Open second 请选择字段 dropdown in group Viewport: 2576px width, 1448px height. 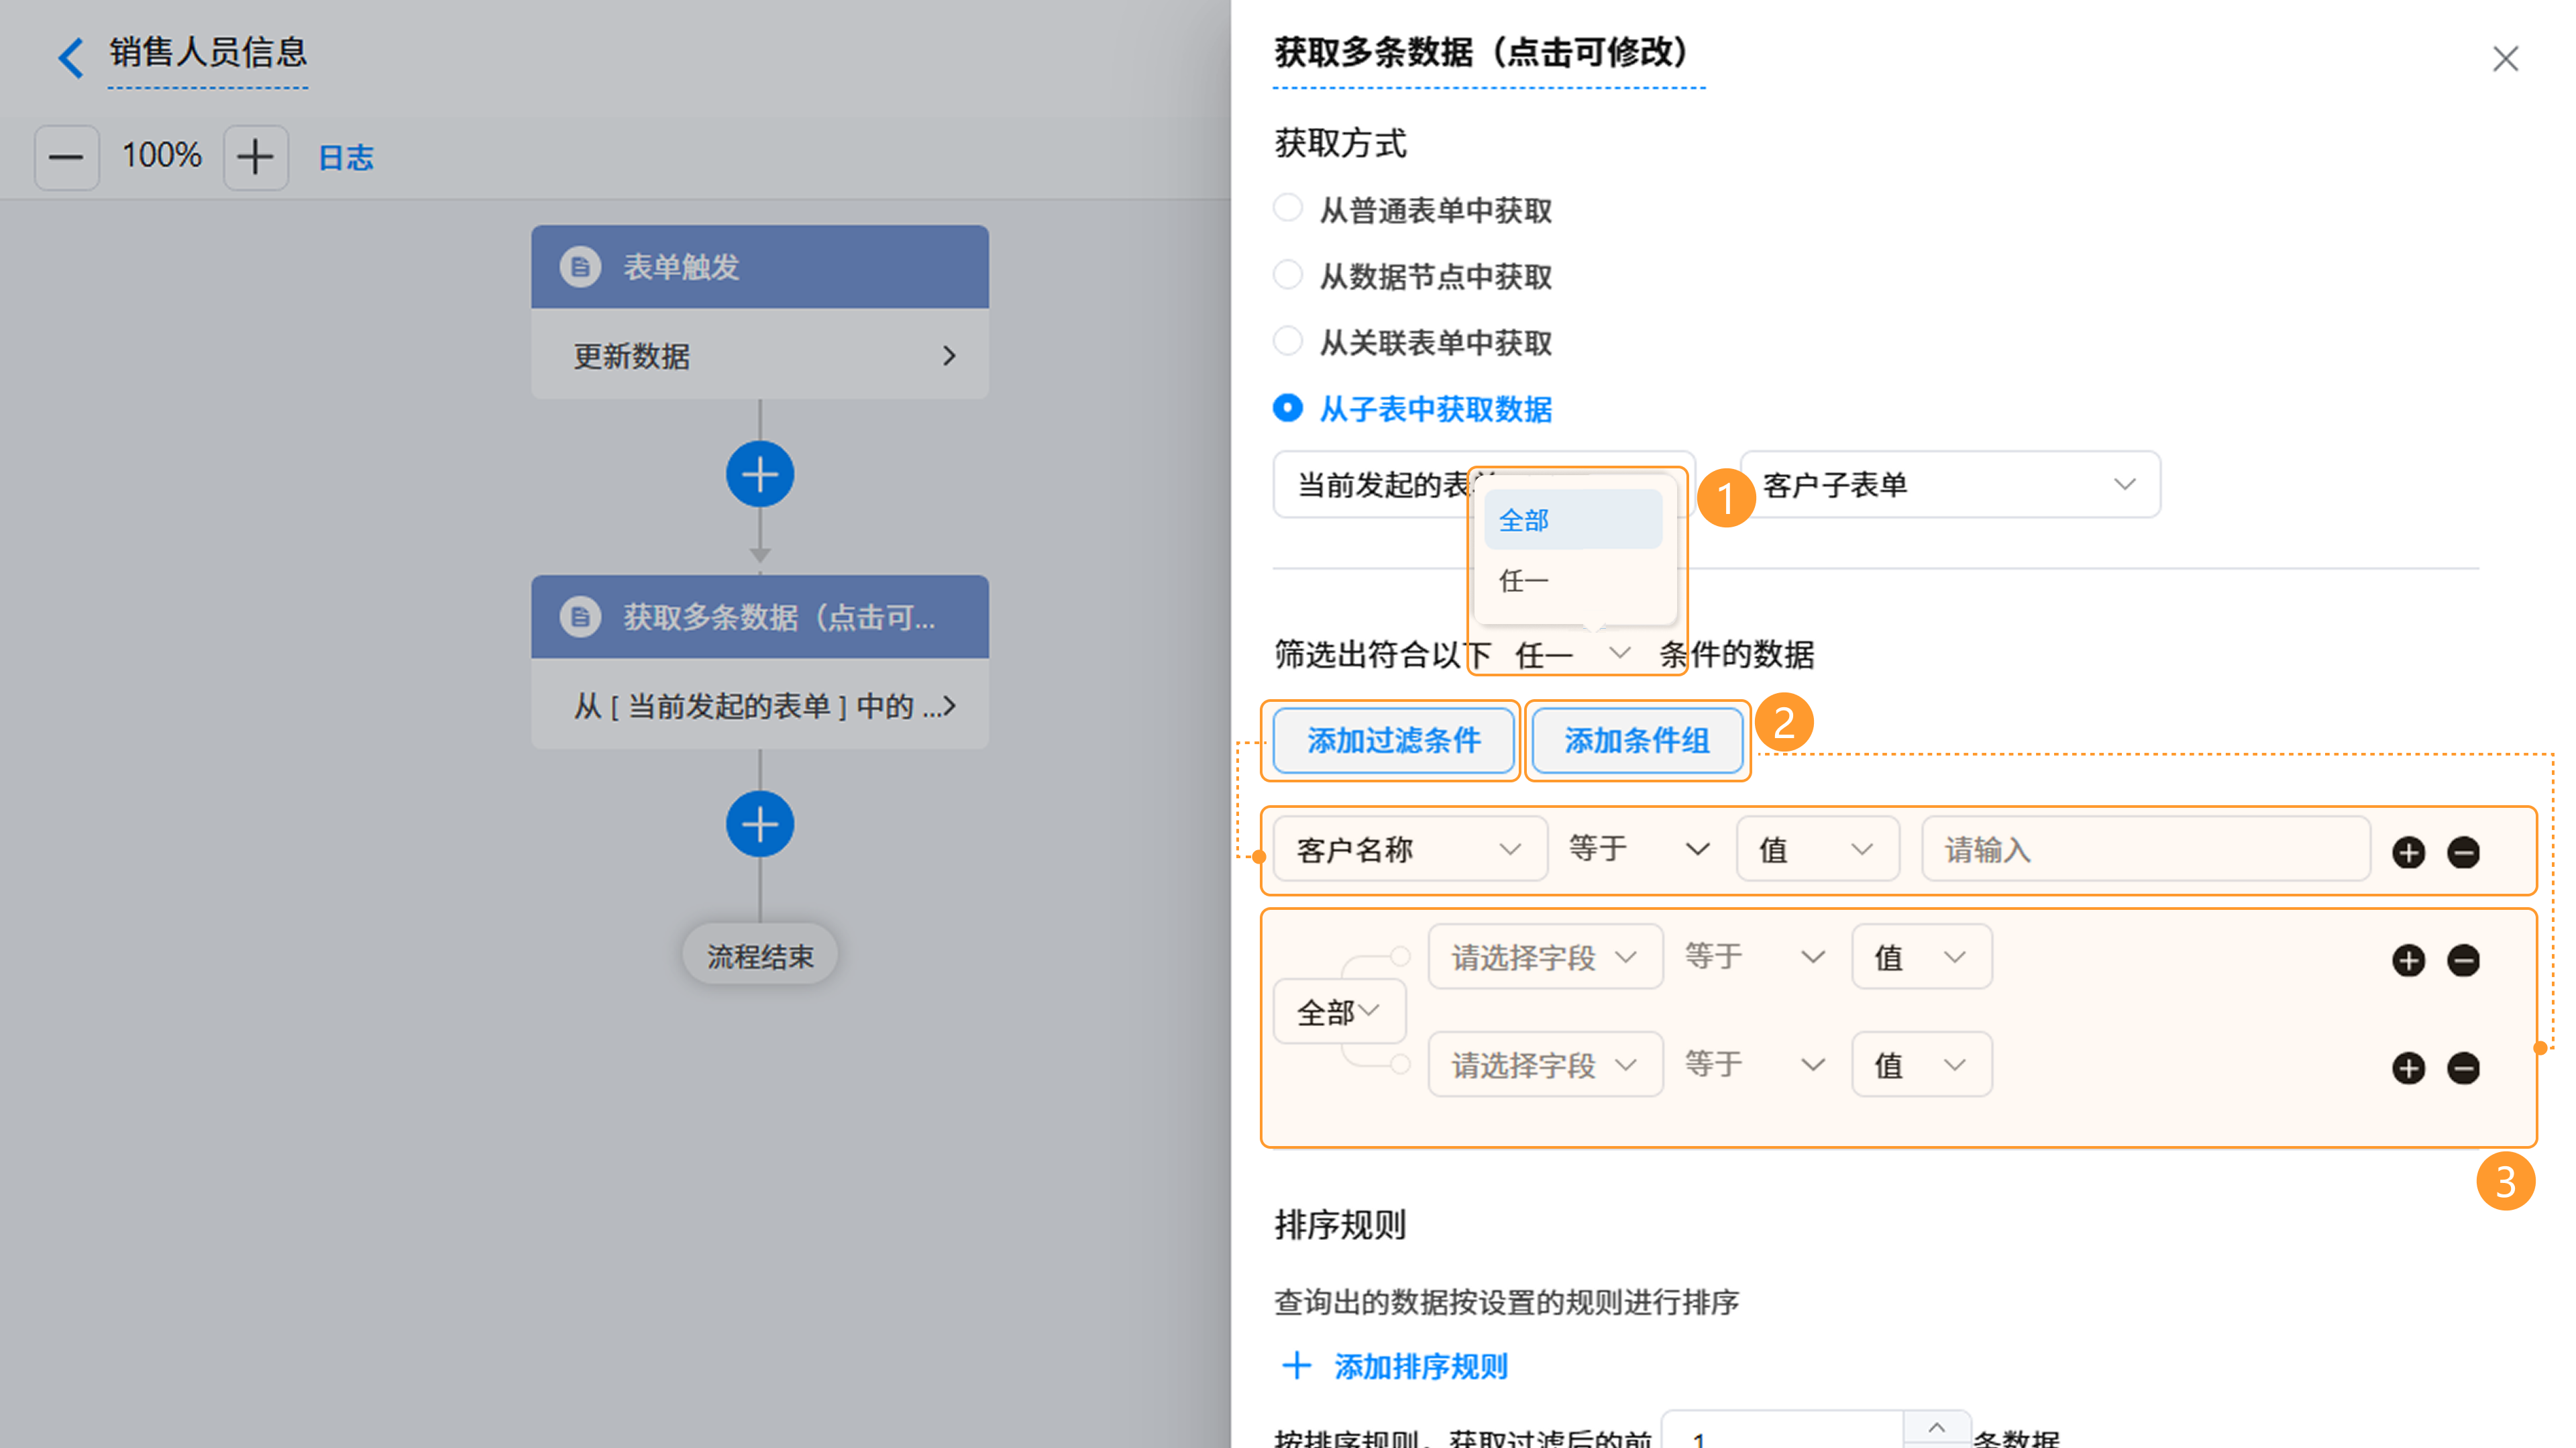[x=1545, y=1065]
